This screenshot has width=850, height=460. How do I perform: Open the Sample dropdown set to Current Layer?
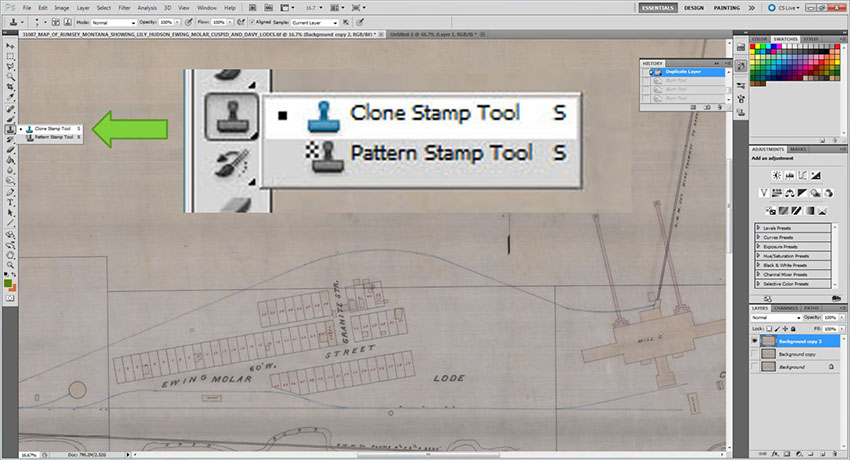tap(314, 21)
